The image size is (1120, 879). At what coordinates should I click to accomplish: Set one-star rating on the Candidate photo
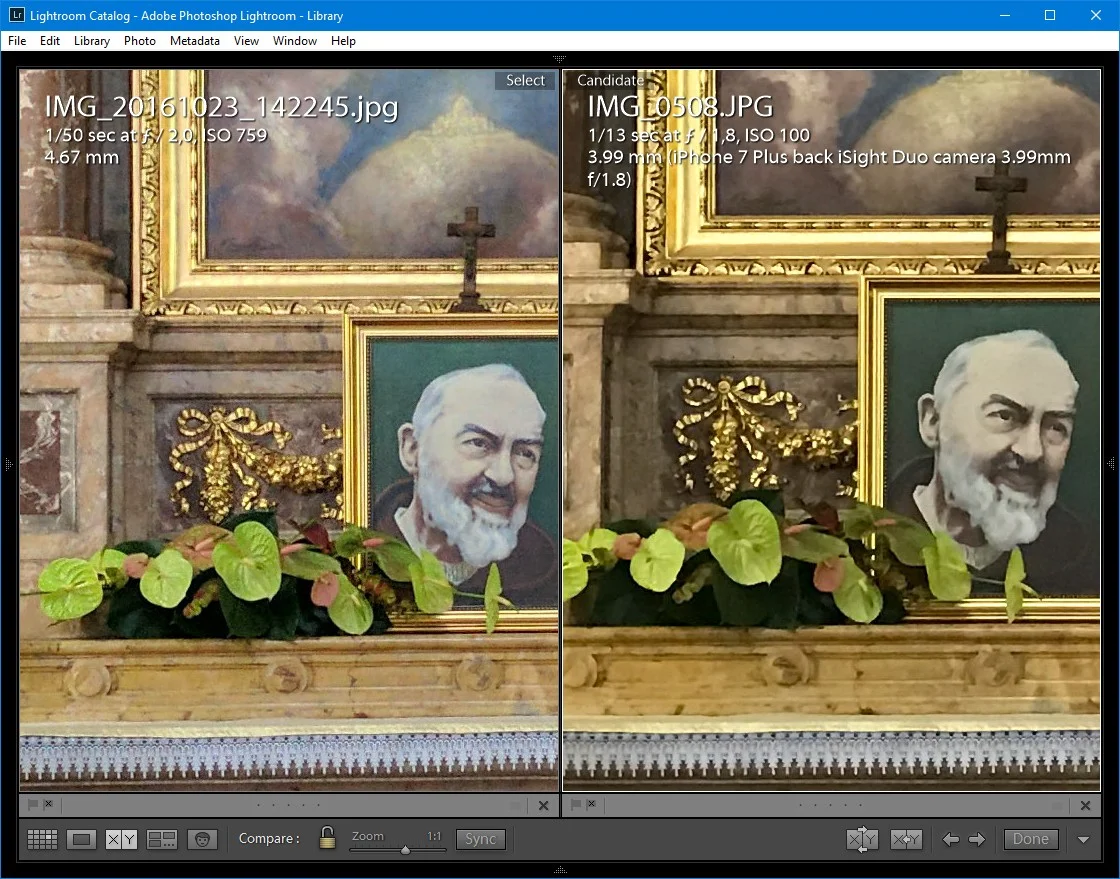click(x=801, y=805)
